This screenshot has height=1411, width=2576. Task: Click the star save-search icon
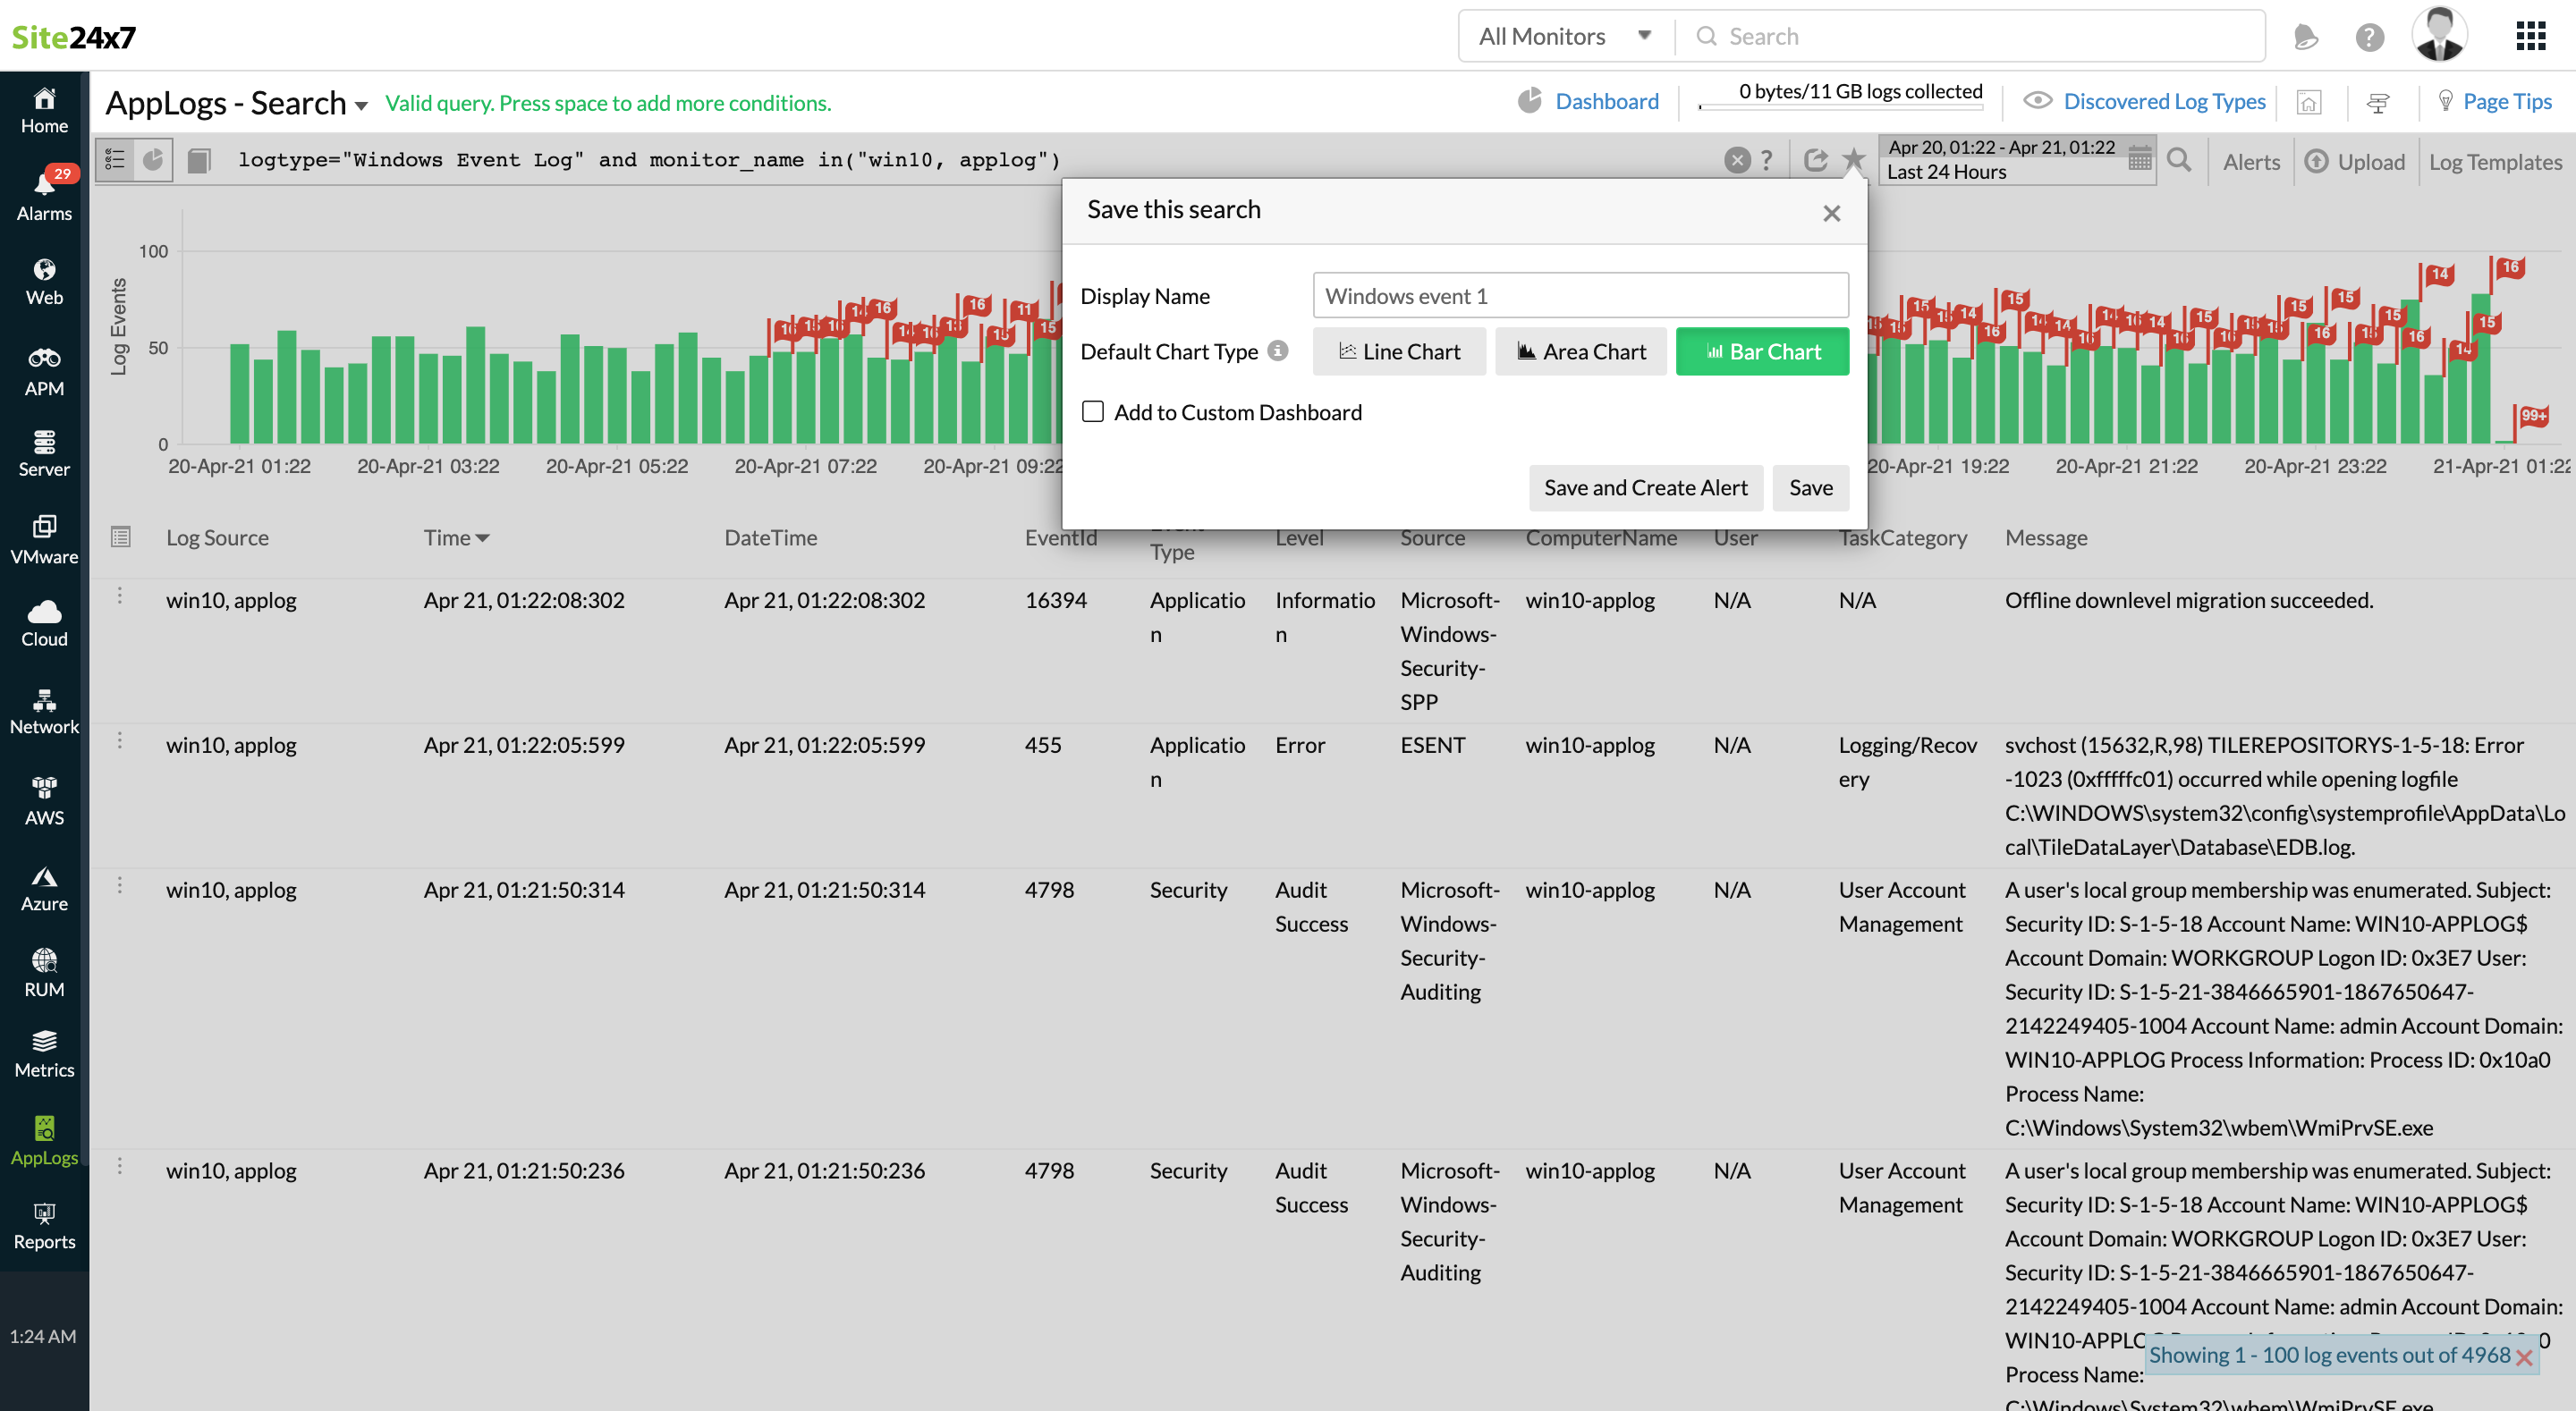pyautogui.click(x=1853, y=159)
